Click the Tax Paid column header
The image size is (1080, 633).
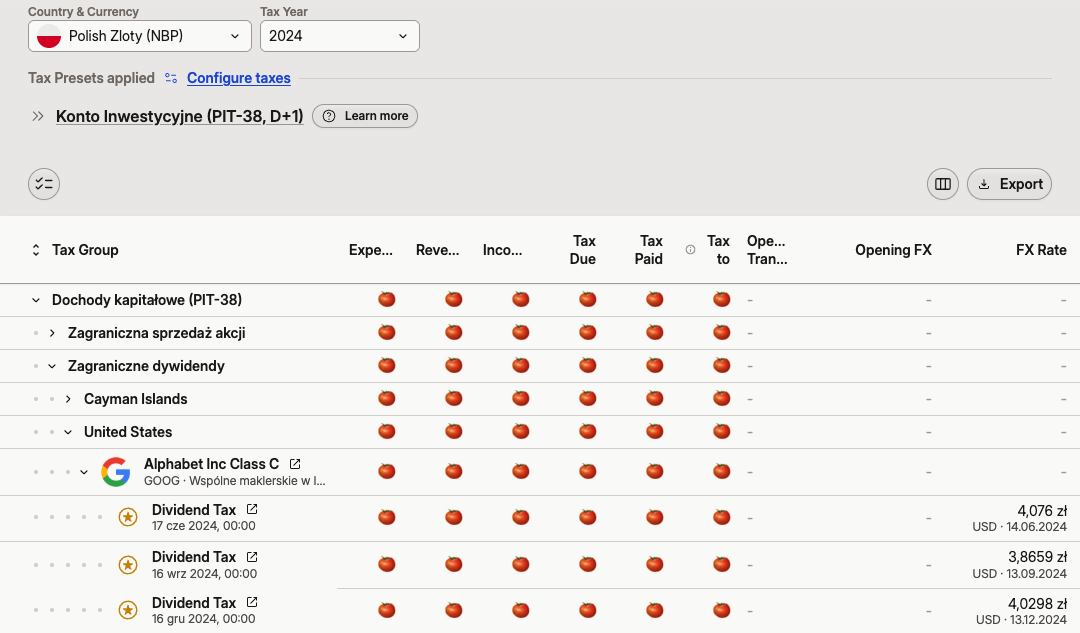click(x=649, y=250)
